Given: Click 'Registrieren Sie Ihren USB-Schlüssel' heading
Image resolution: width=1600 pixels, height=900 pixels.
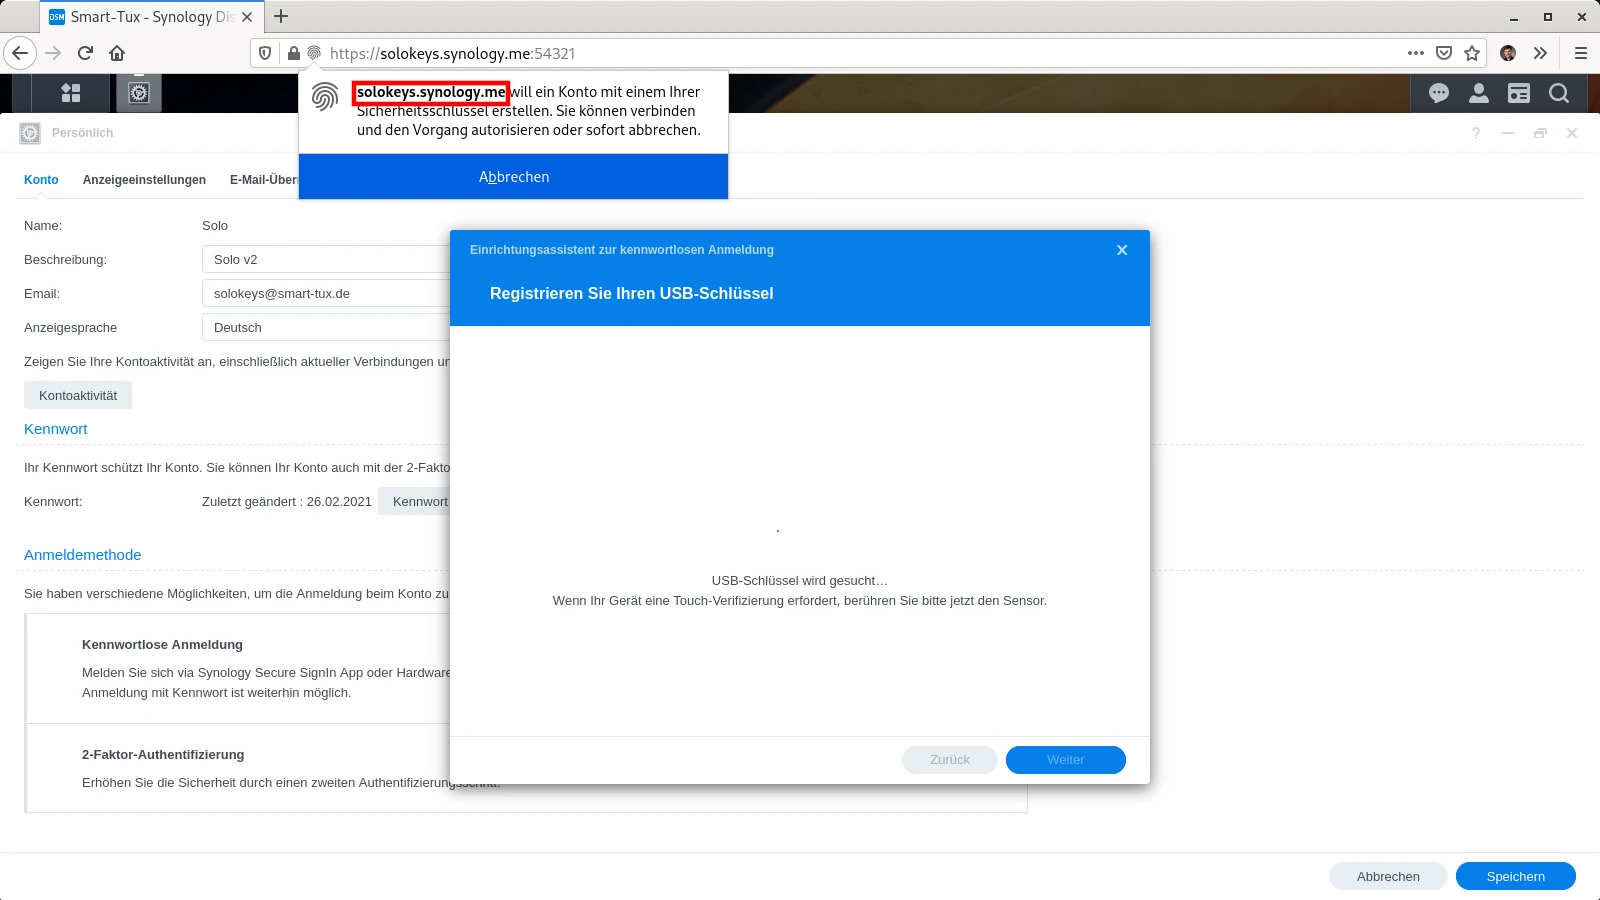Looking at the screenshot, I should [632, 293].
